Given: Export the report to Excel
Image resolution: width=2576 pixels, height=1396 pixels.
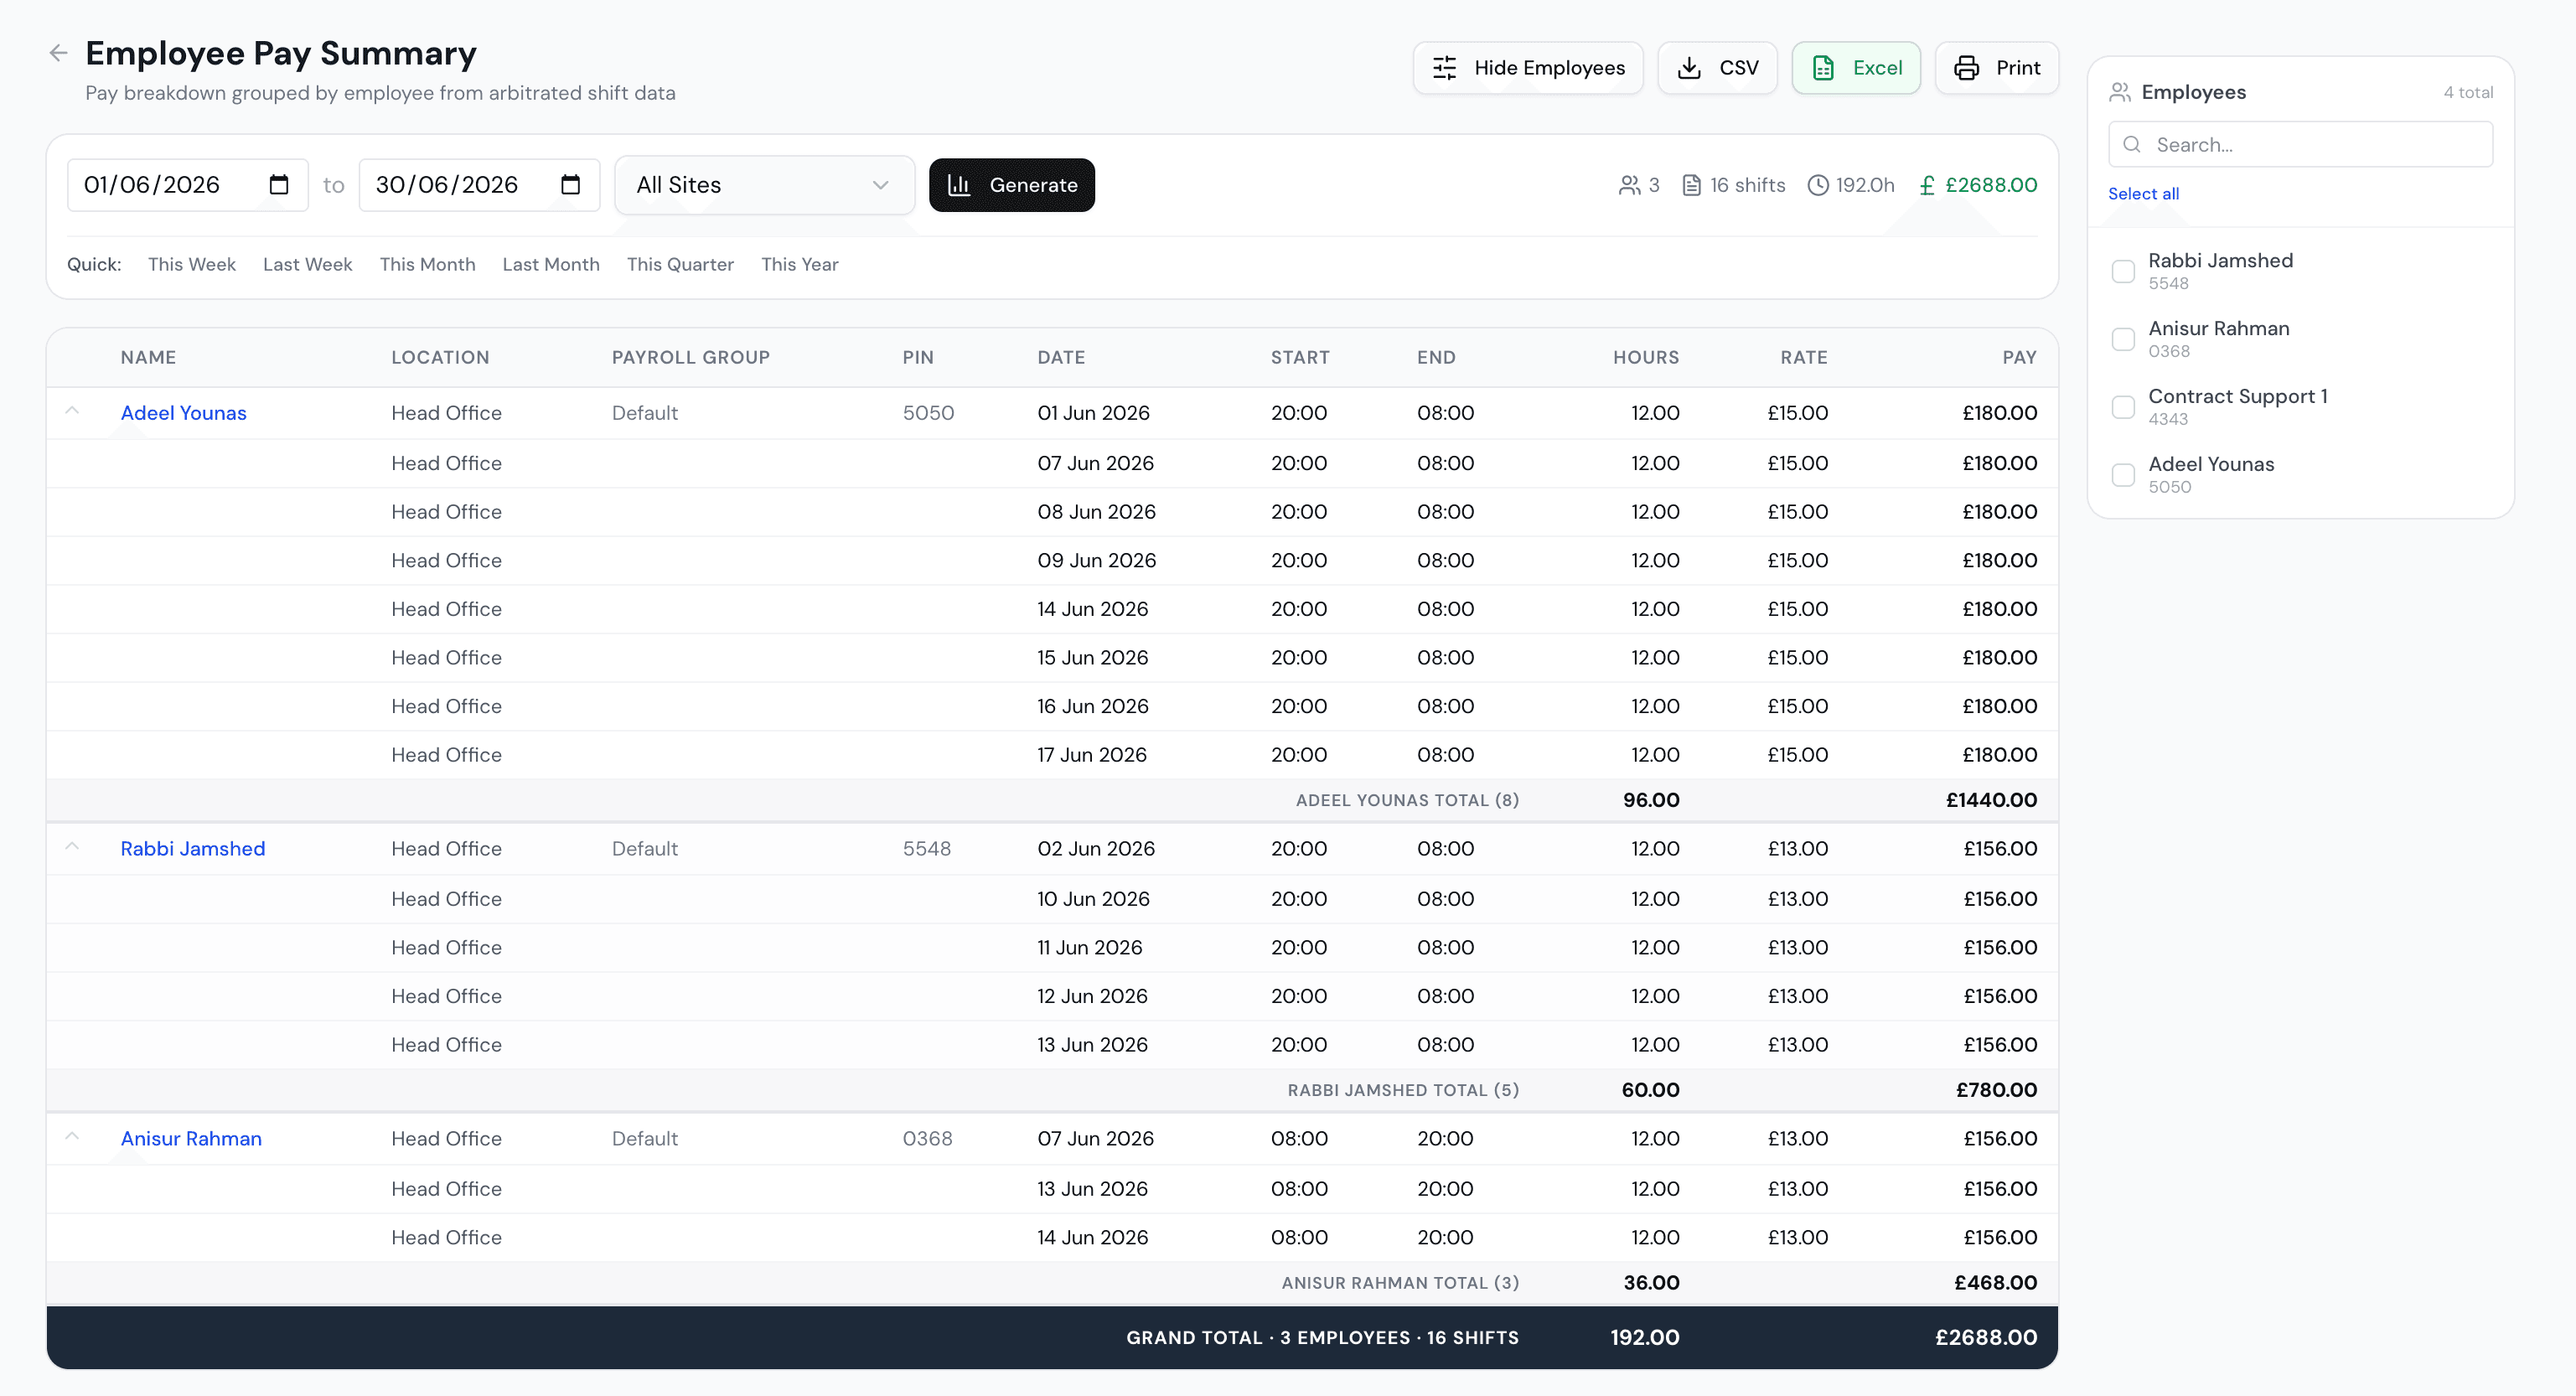Looking at the screenshot, I should (x=1856, y=68).
